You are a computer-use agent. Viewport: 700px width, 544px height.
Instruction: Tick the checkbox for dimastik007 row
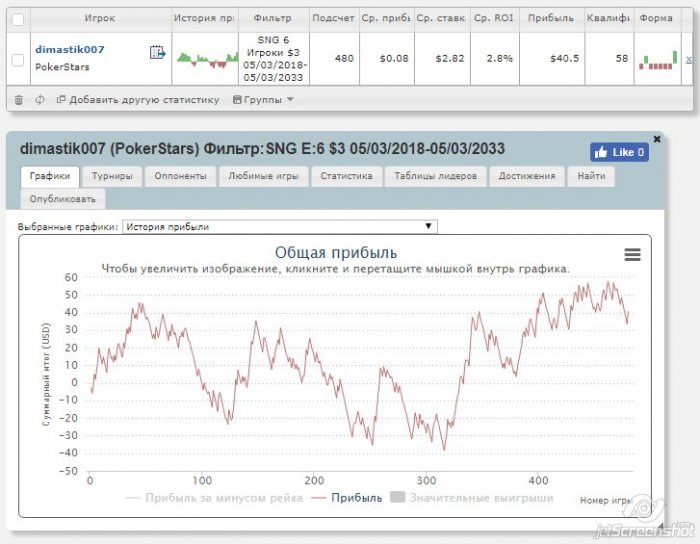tap(18, 59)
